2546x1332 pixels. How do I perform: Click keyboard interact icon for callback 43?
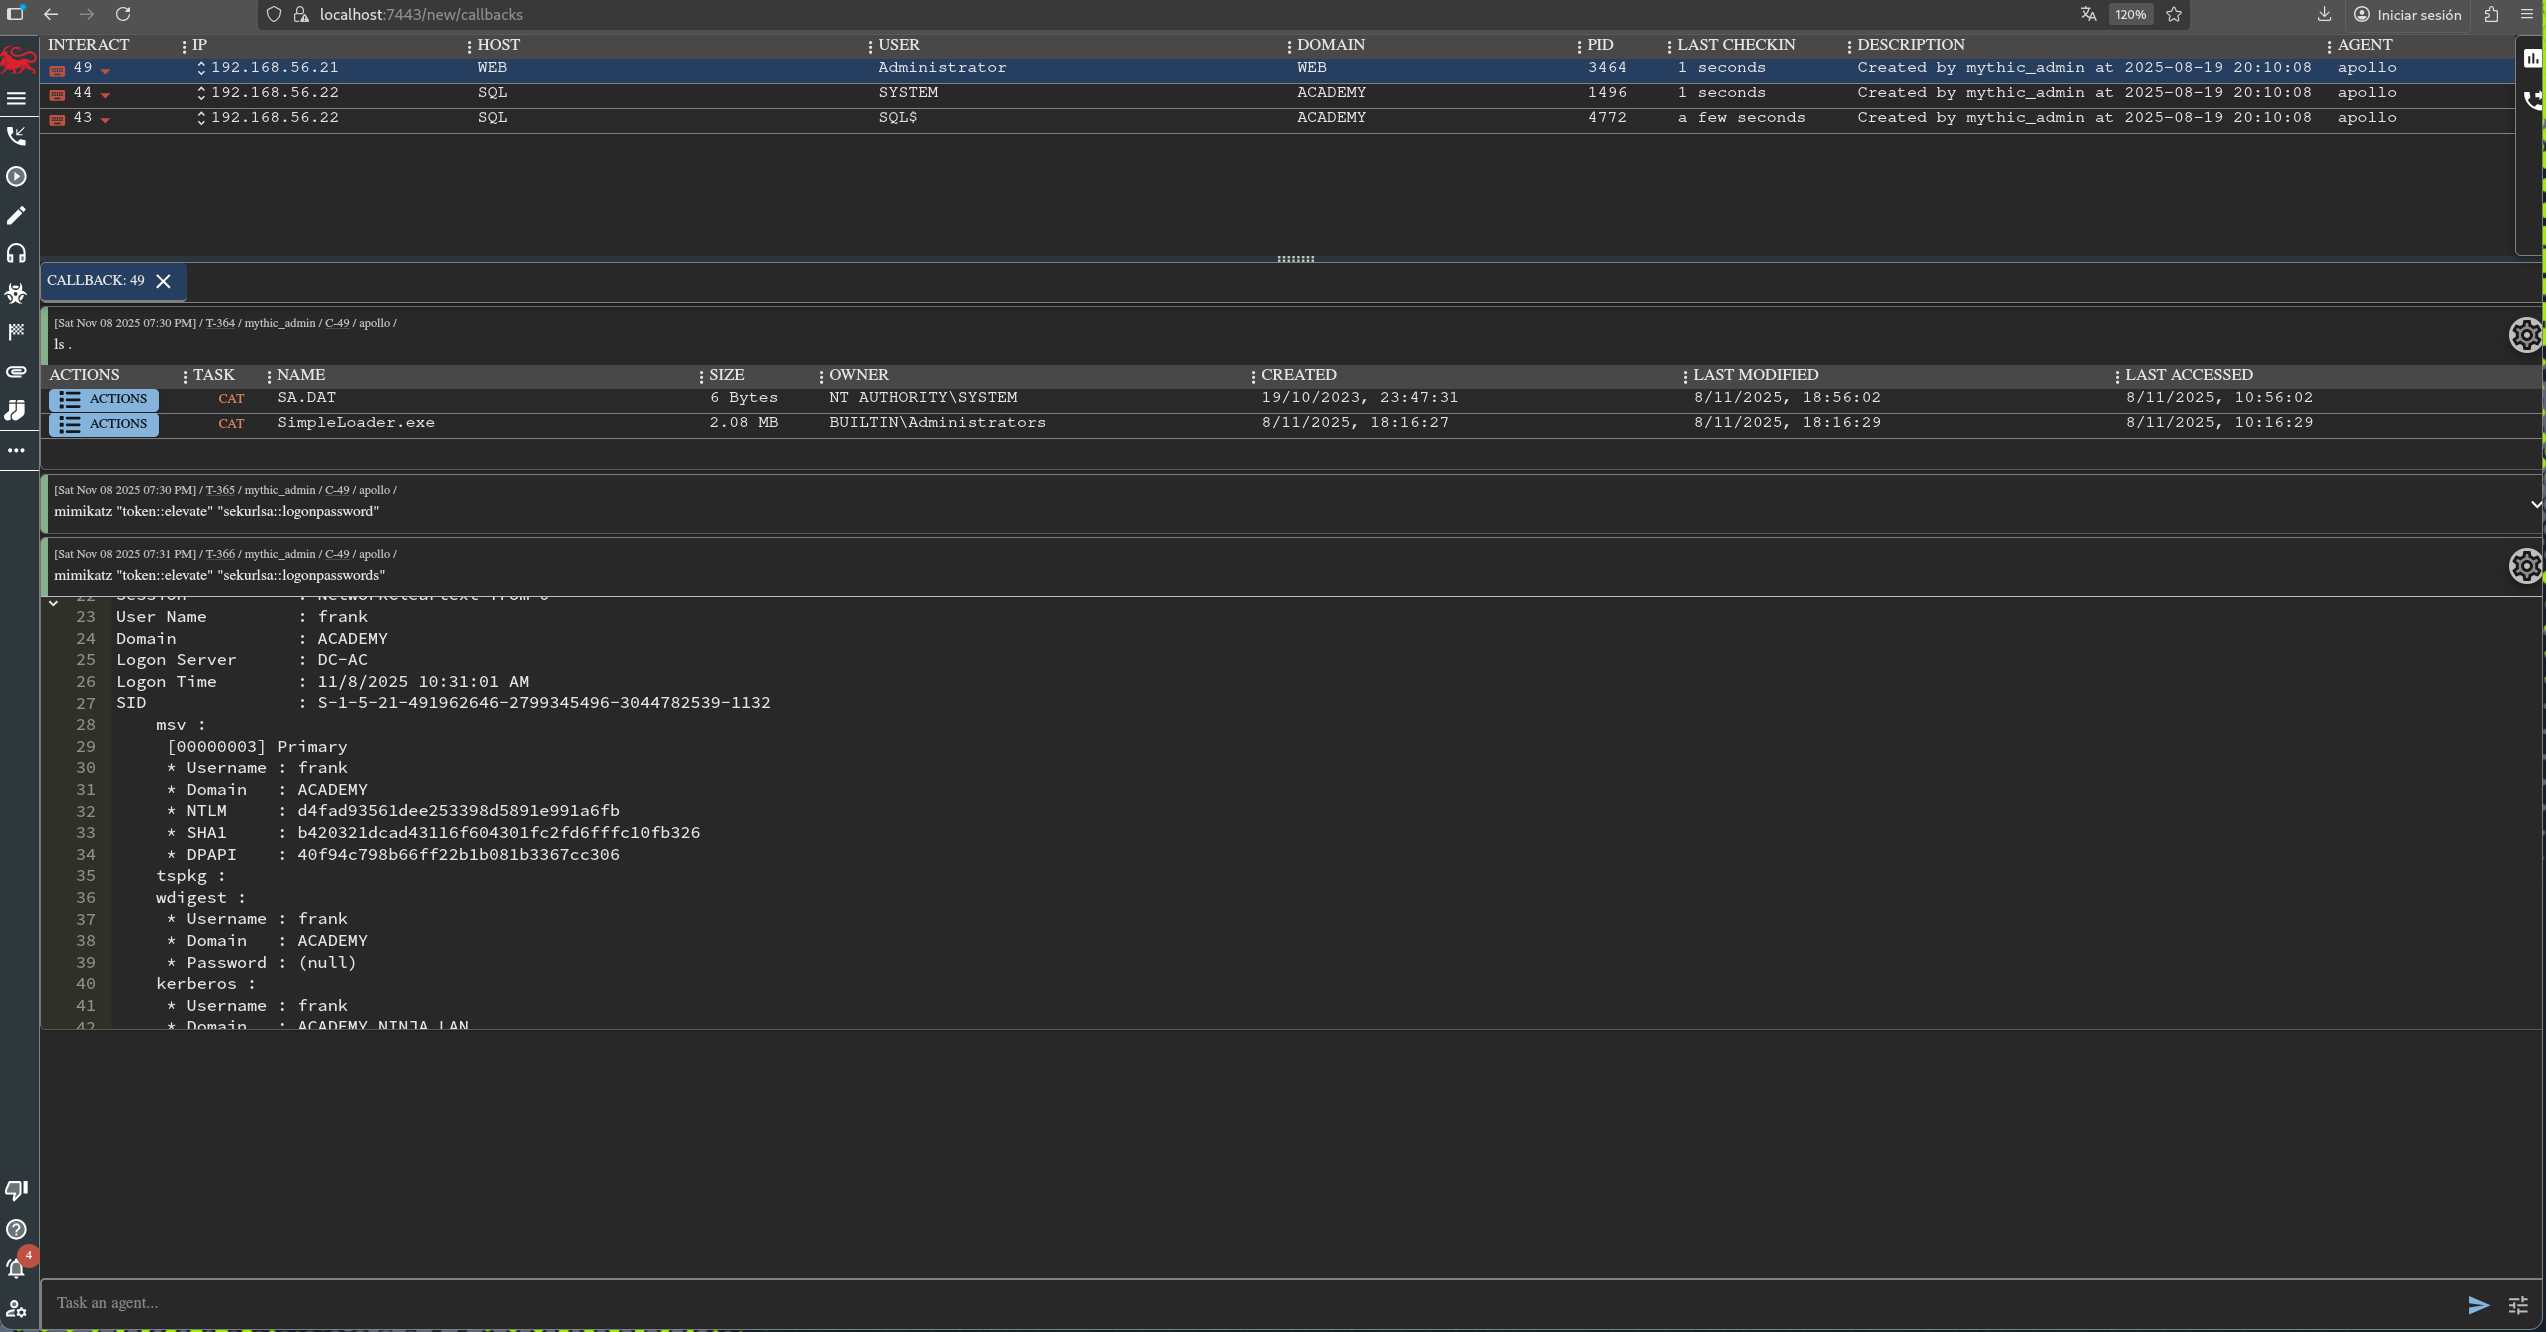58,119
